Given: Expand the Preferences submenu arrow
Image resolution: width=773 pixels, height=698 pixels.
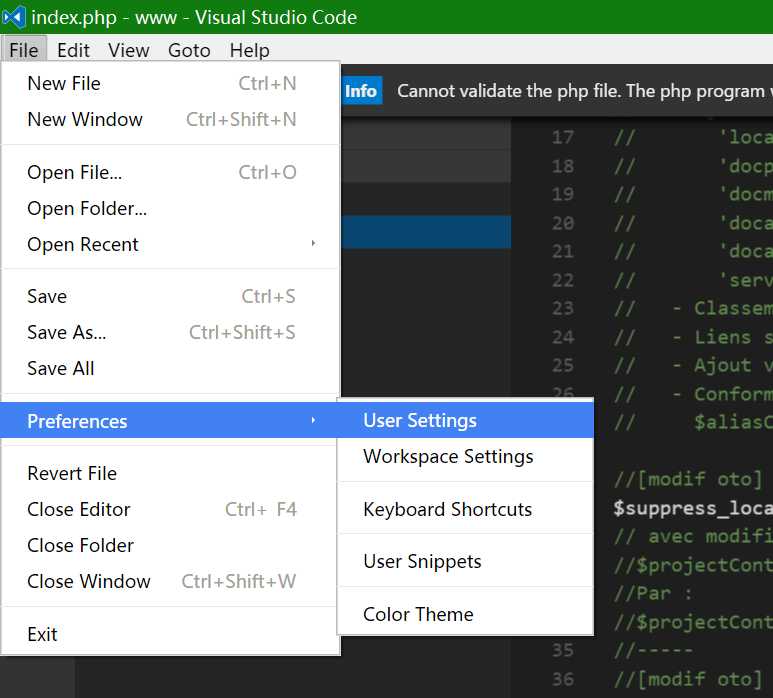Looking at the screenshot, I should [x=313, y=420].
